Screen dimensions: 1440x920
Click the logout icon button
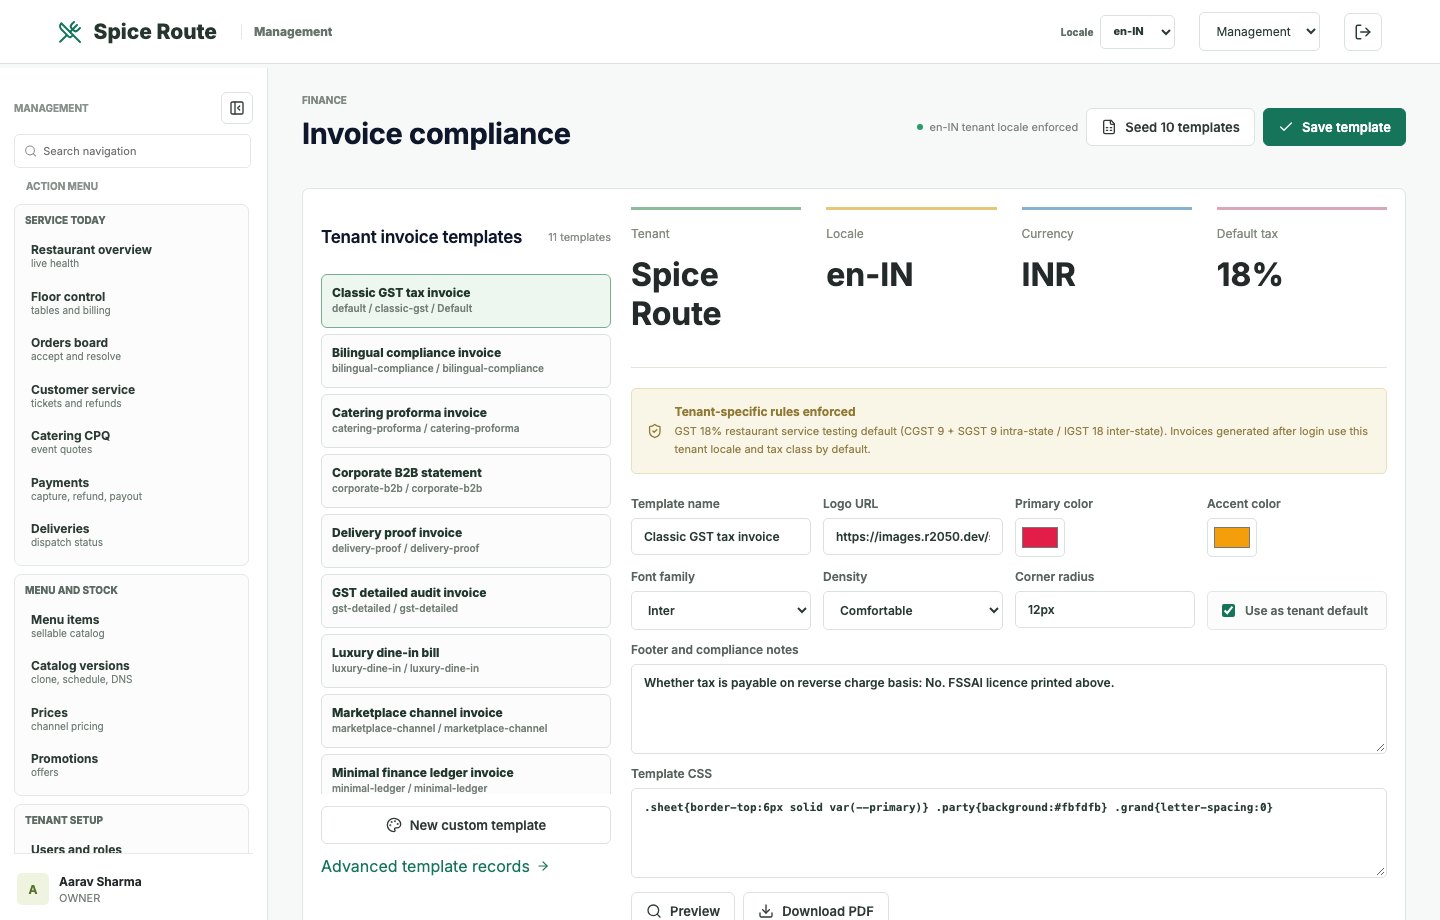(1363, 32)
